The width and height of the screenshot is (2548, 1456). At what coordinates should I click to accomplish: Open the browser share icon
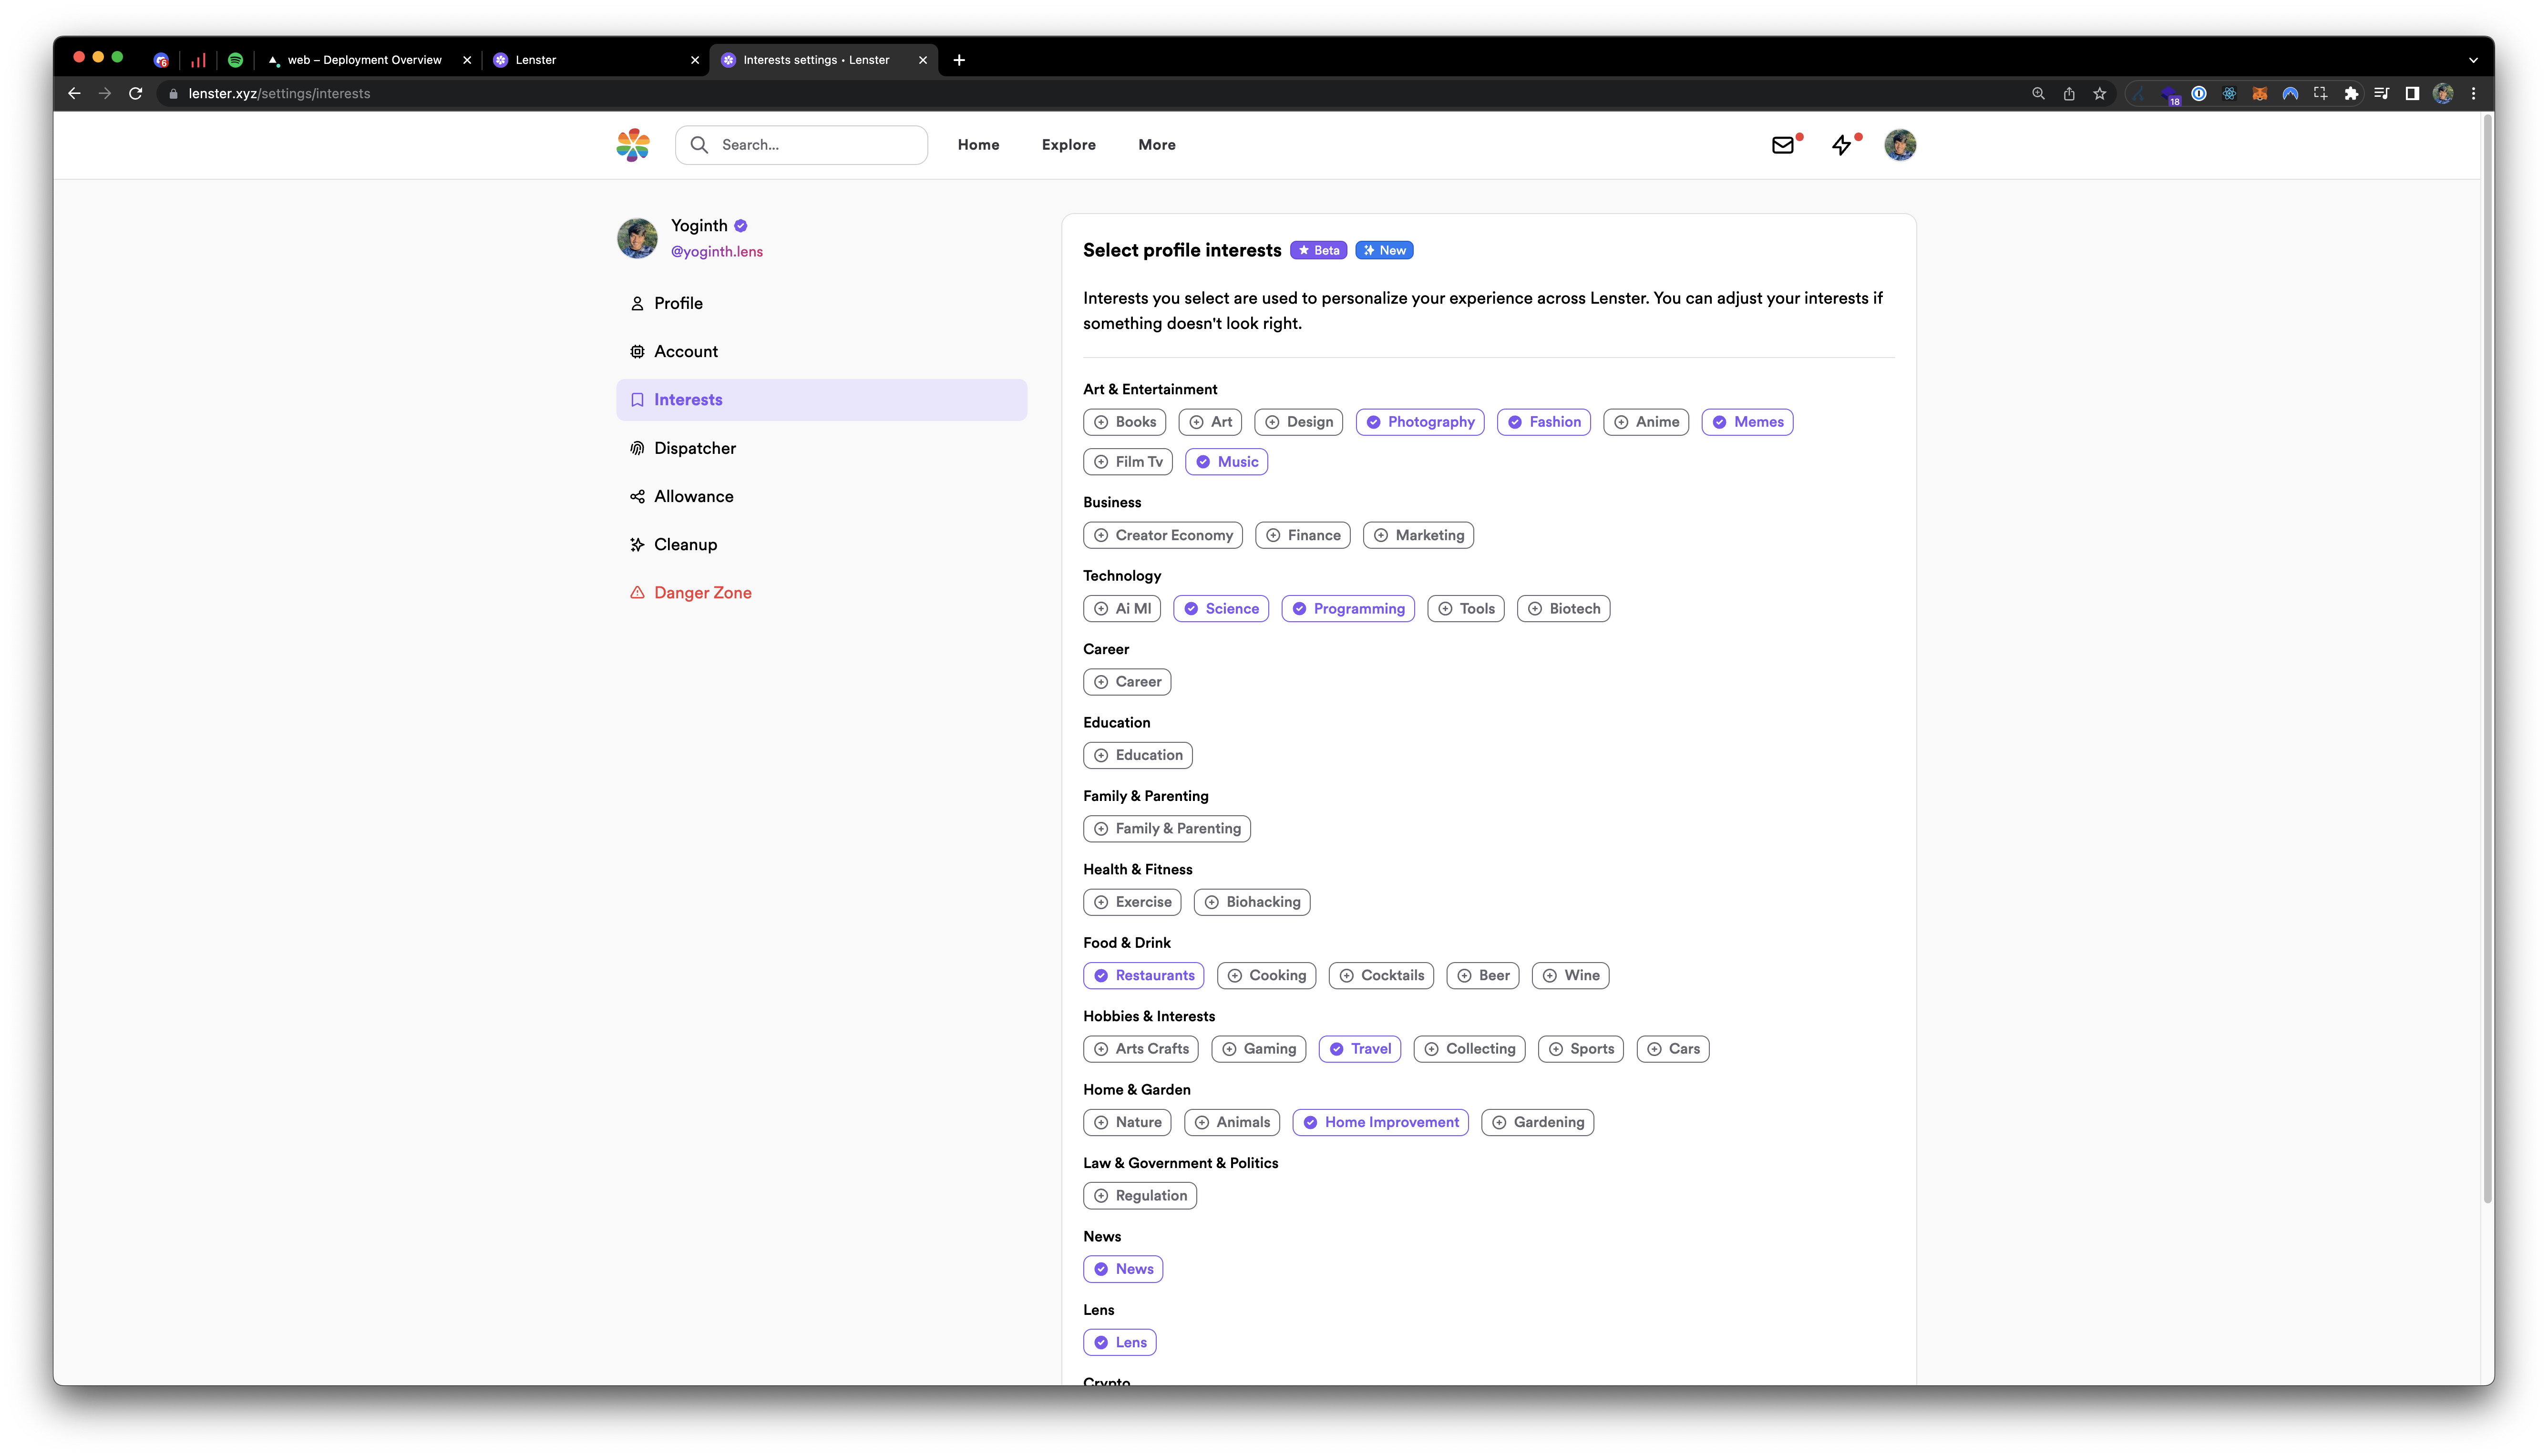pyautogui.click(x=2069, y=93)
